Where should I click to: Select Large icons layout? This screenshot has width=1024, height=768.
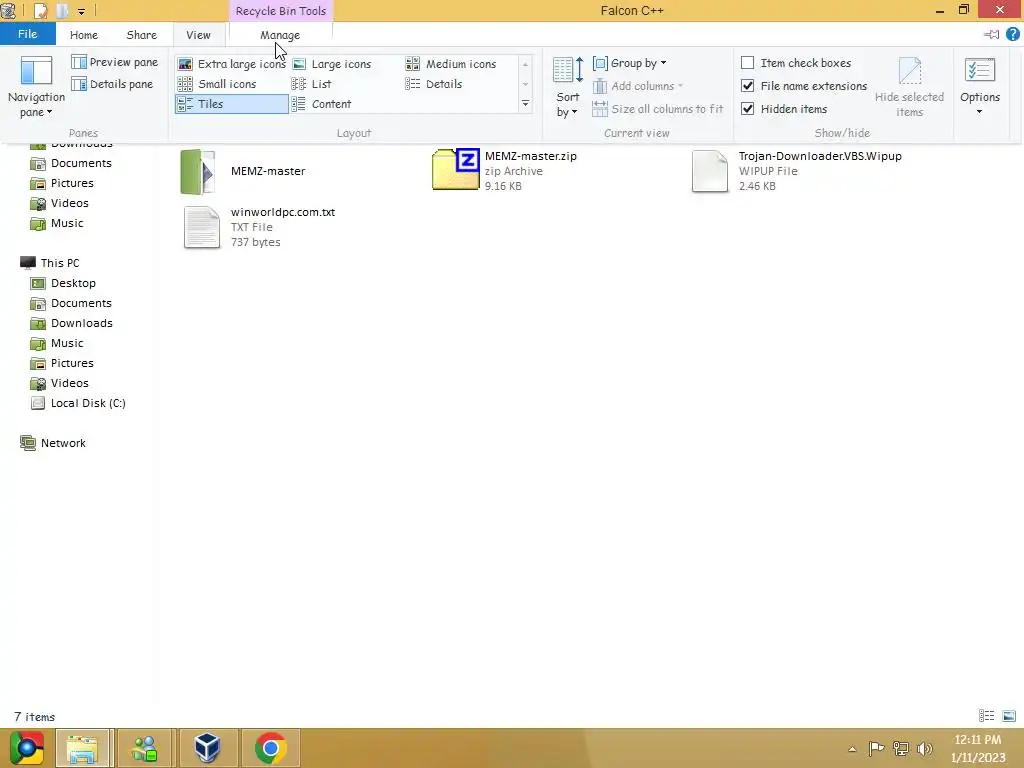pos(331,64)
